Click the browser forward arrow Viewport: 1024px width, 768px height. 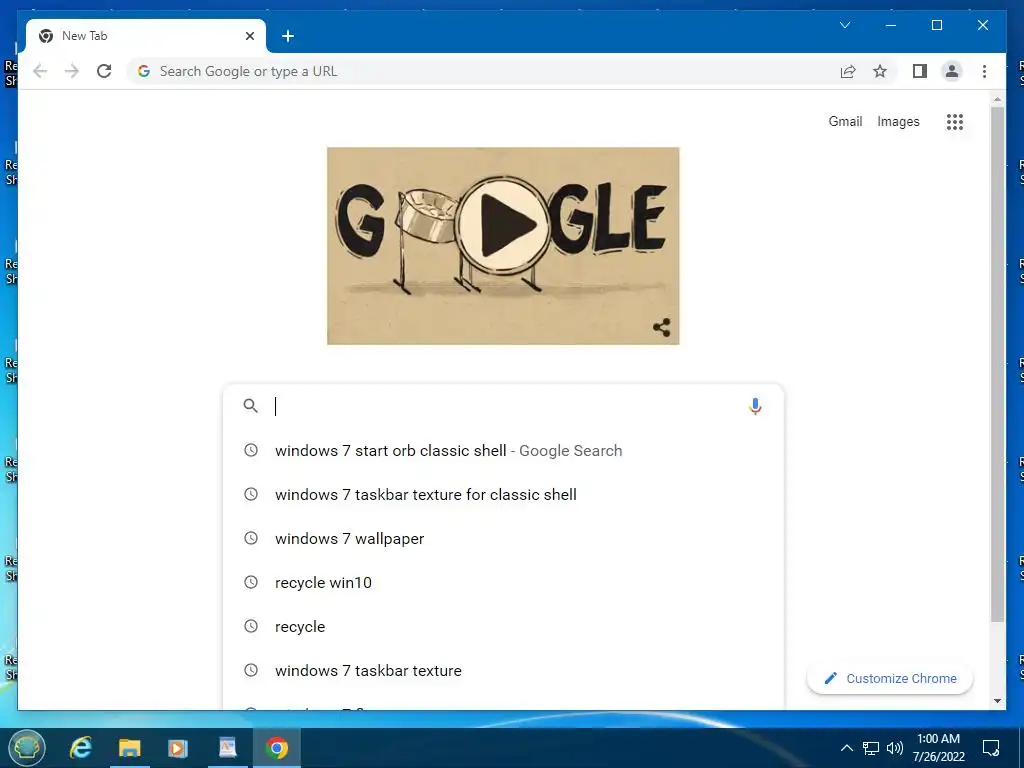pyautogui.click(x=72, y=71)
